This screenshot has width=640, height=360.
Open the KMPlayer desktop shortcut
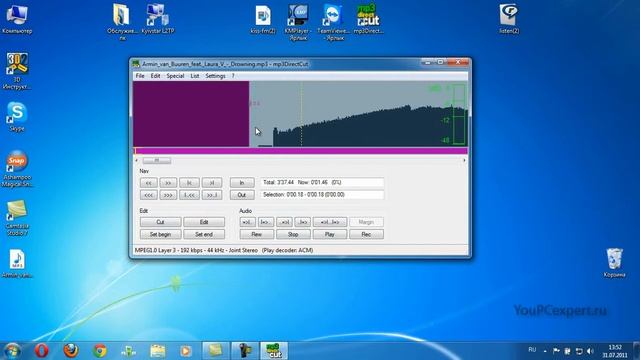pos(298,22)
